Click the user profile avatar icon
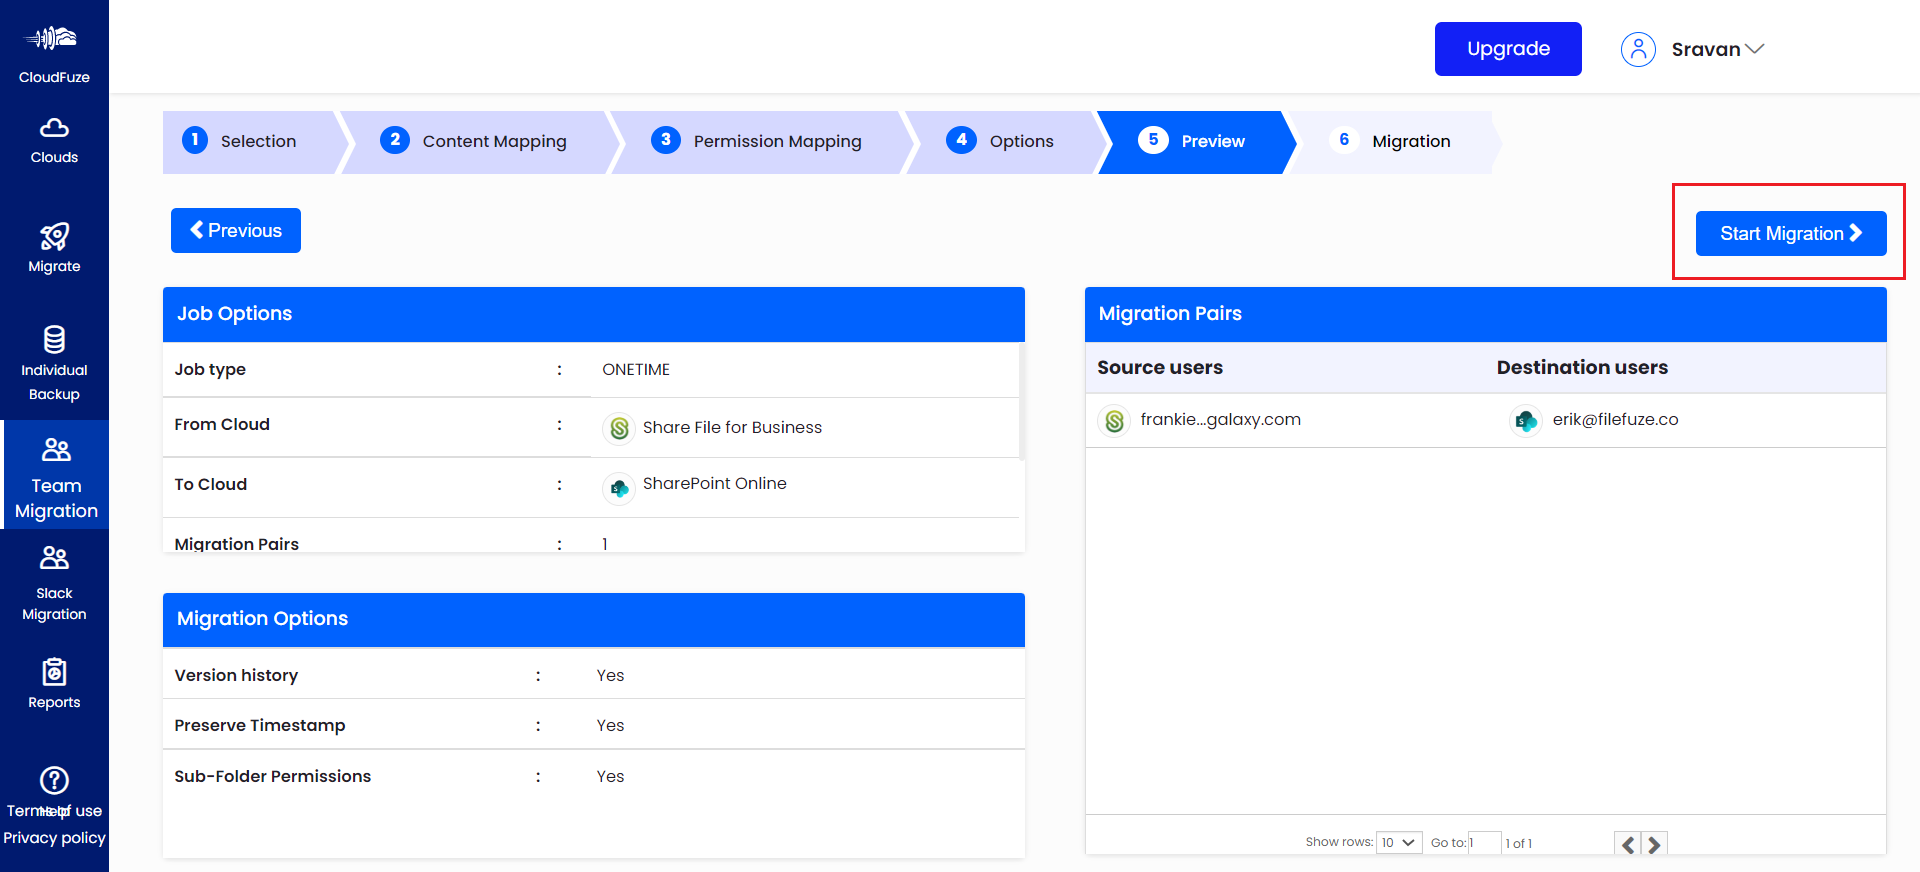The image size is (1920, 872). [x=1637, y=49]
